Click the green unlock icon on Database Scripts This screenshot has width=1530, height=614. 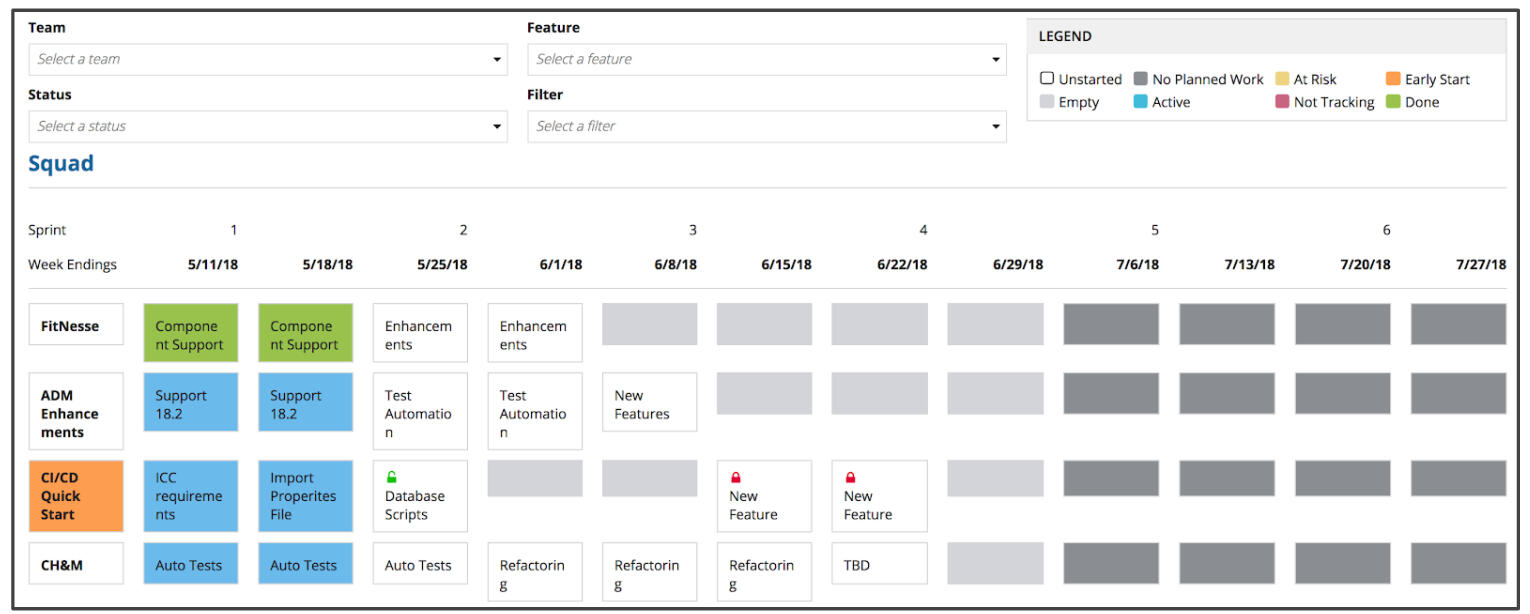pos(392,477)
